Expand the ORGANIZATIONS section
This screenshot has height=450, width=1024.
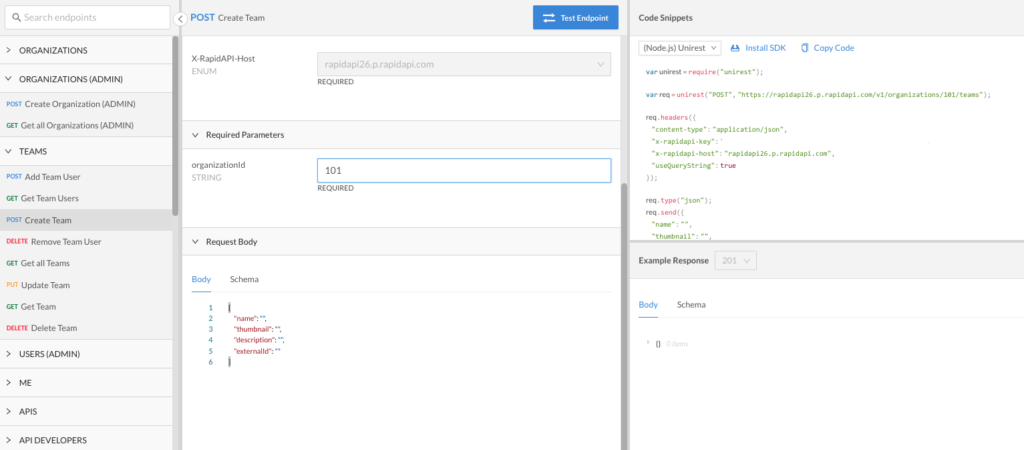[x=86, y=50]
